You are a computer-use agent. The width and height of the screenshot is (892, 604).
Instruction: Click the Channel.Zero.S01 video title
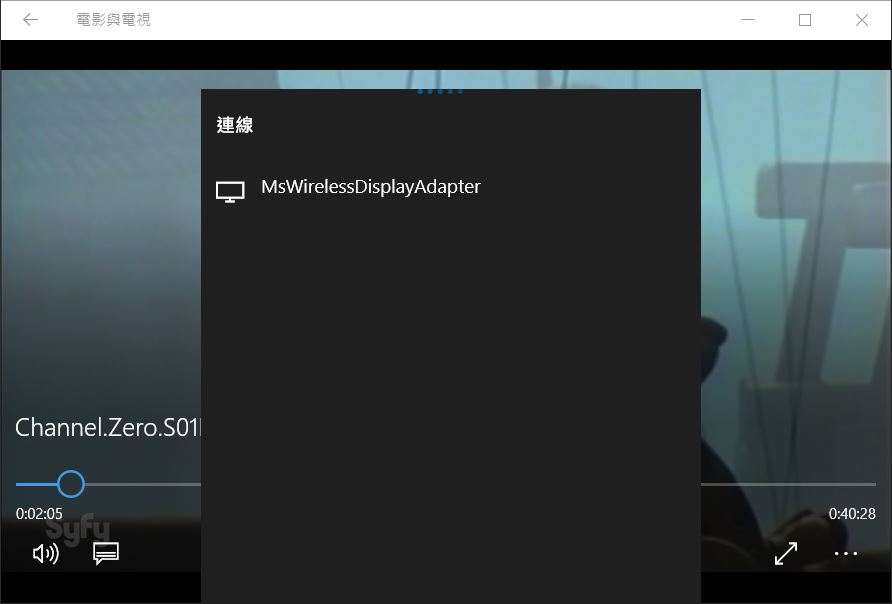point(108,428)
